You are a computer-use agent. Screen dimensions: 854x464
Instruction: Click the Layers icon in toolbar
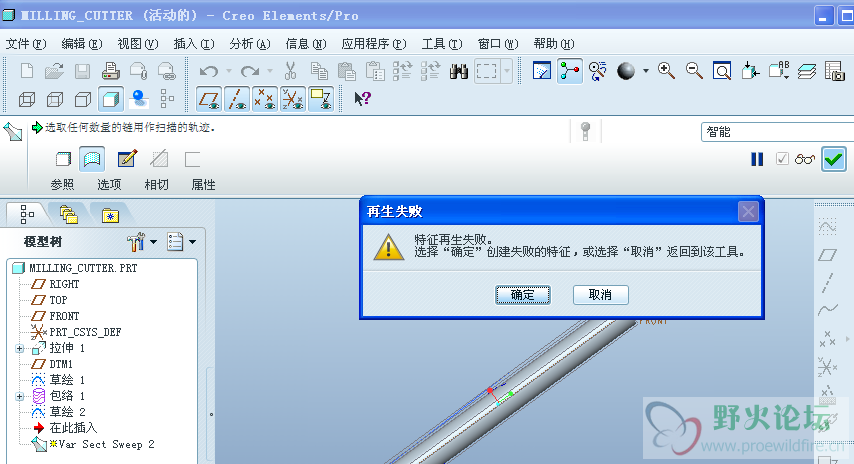[807, 71]
